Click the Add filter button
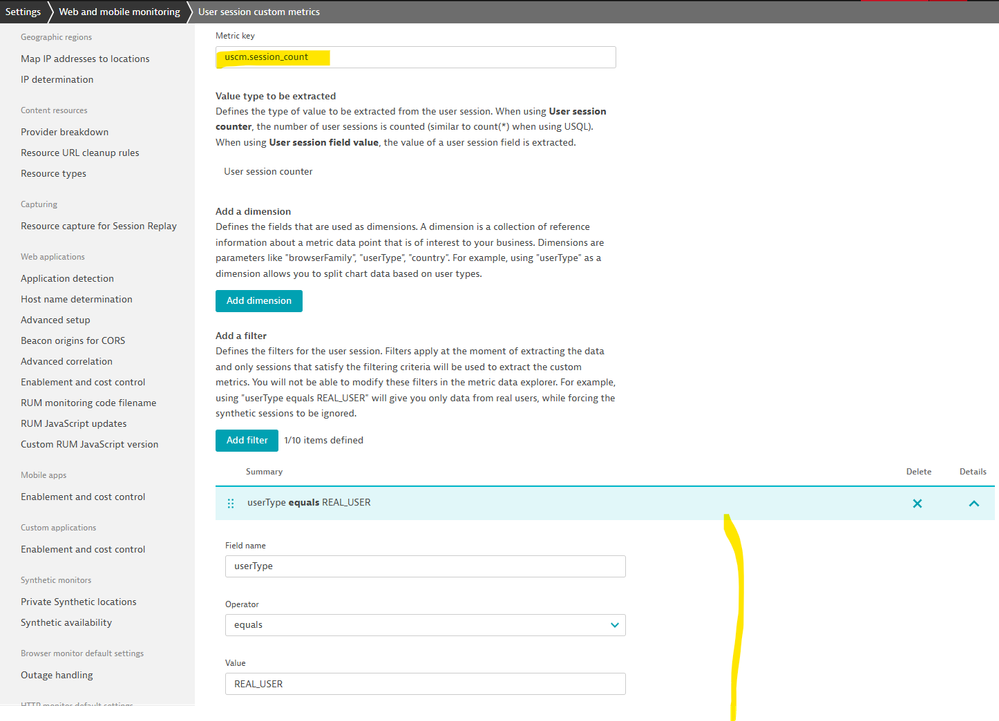999x721 pixels. (x=246, y=440)
